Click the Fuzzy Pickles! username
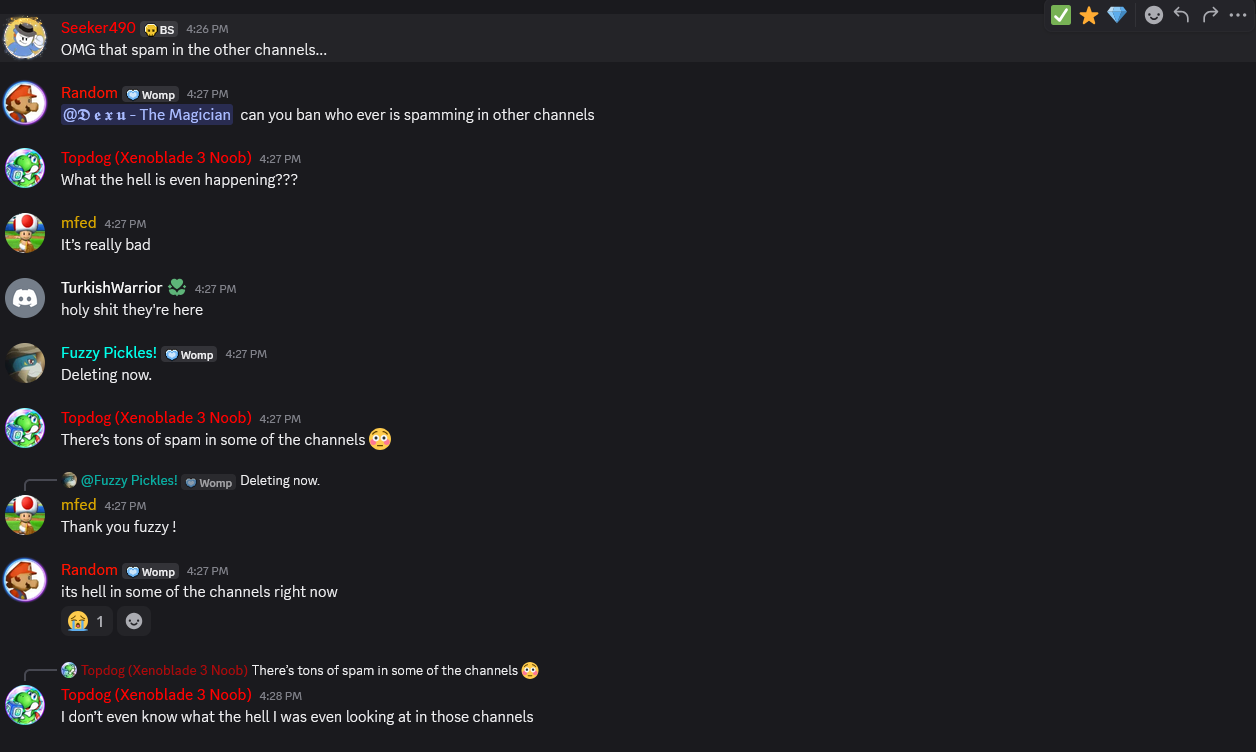Viewport: 1256px width, 752px height. point(108,353)
